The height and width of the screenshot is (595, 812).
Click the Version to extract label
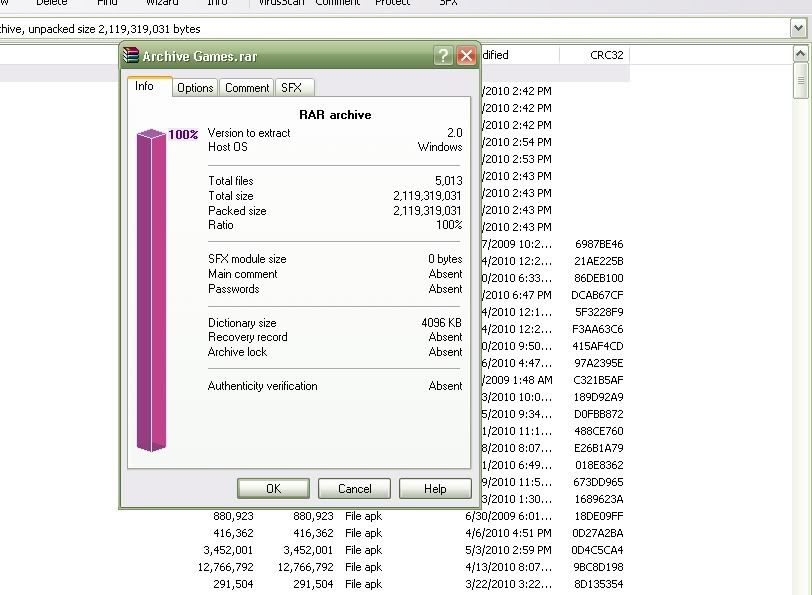pos(249,133)
